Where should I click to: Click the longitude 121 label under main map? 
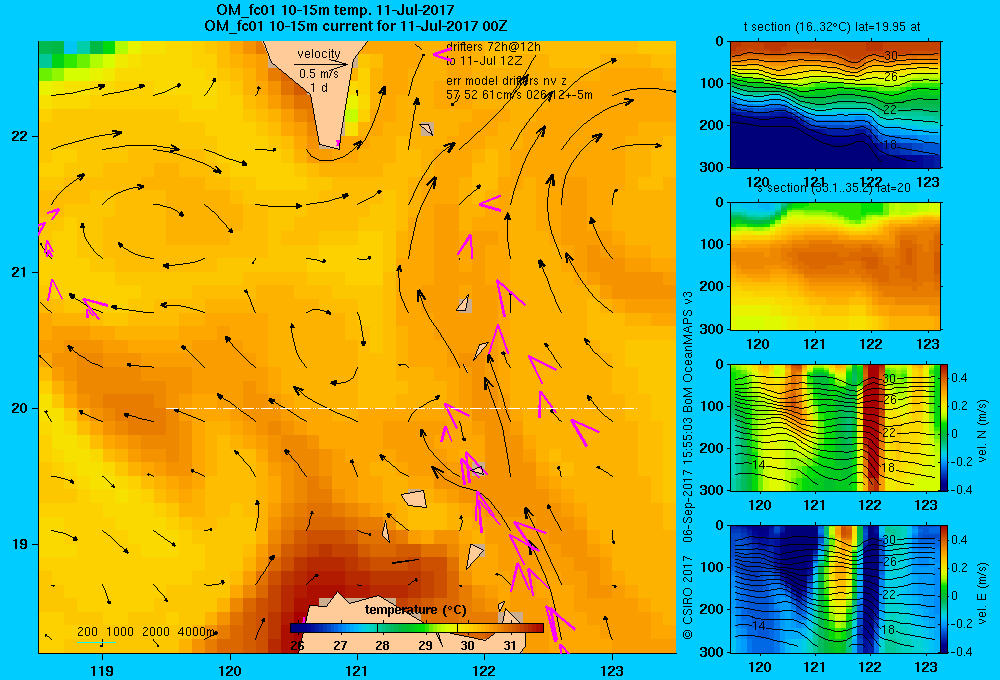357,670
